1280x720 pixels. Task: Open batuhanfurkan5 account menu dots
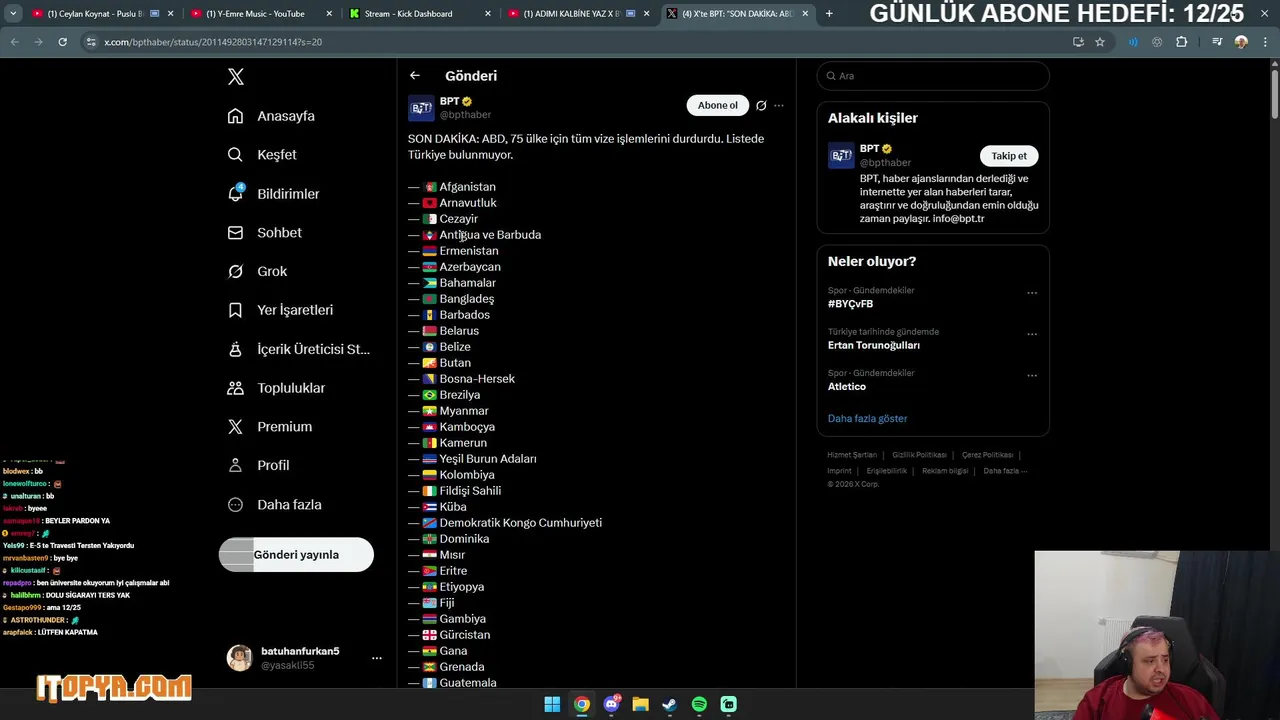[377, 658]
